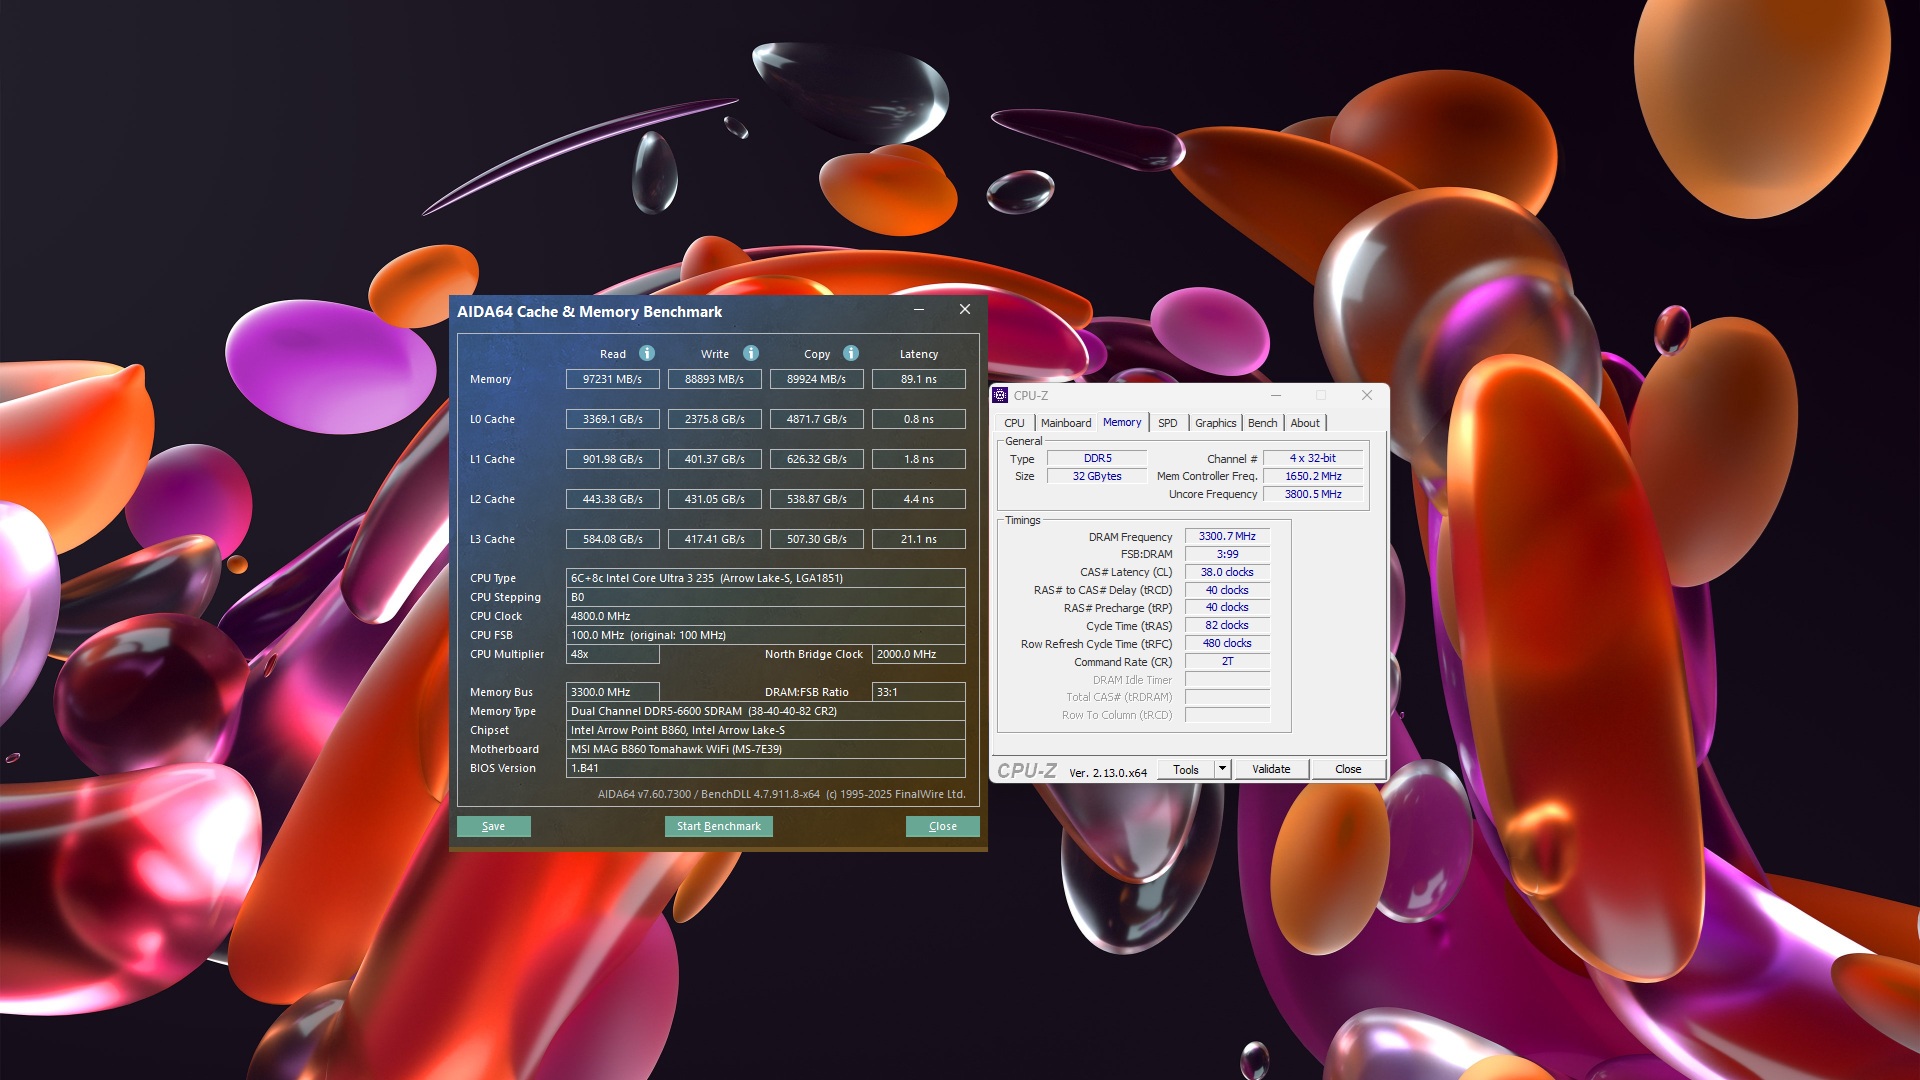The image size is (1920, 1080).
Task: Close the CPU-Z window with X
Action: point(1367,395)
